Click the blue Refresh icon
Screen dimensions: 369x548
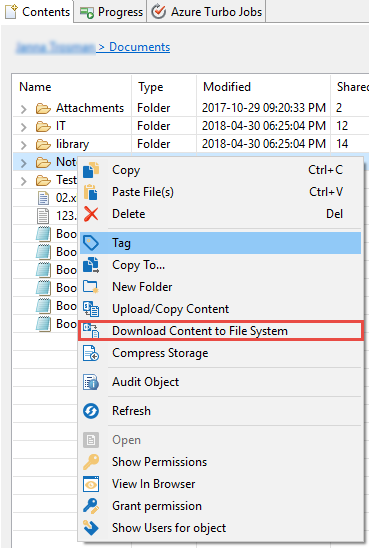coord(91,411)
